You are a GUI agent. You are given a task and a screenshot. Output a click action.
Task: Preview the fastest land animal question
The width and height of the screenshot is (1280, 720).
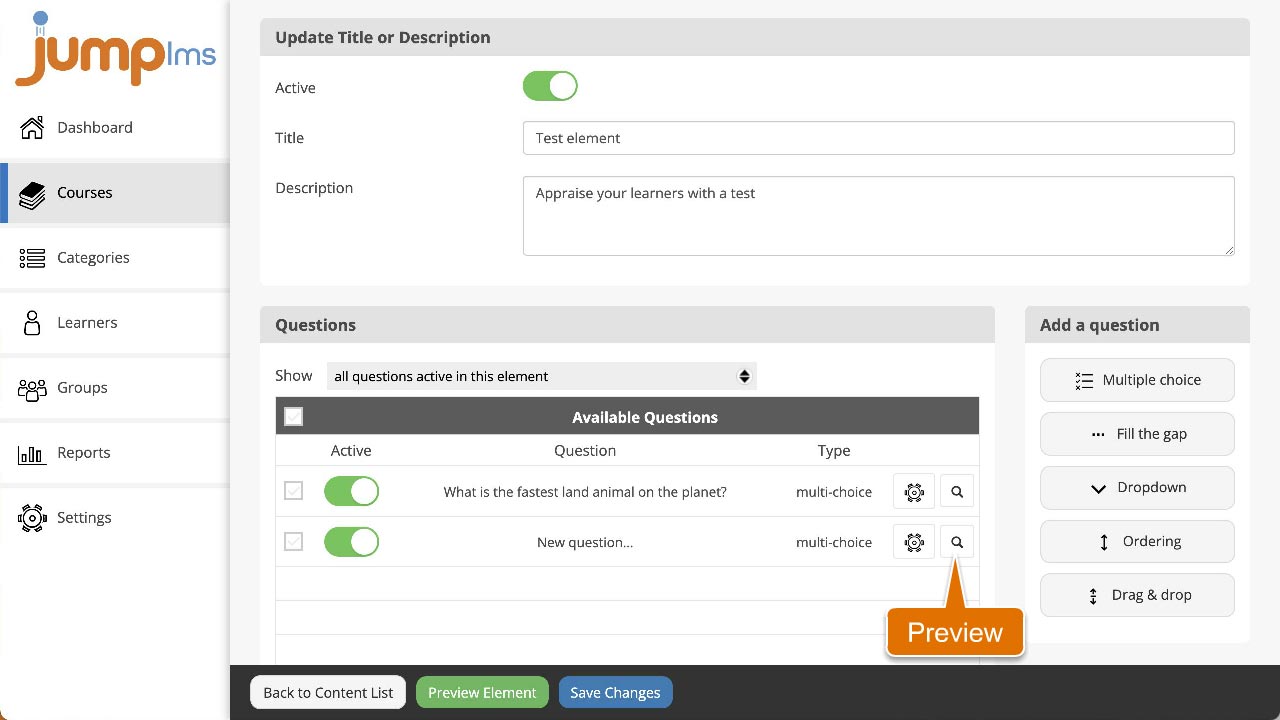click(957, 492)
